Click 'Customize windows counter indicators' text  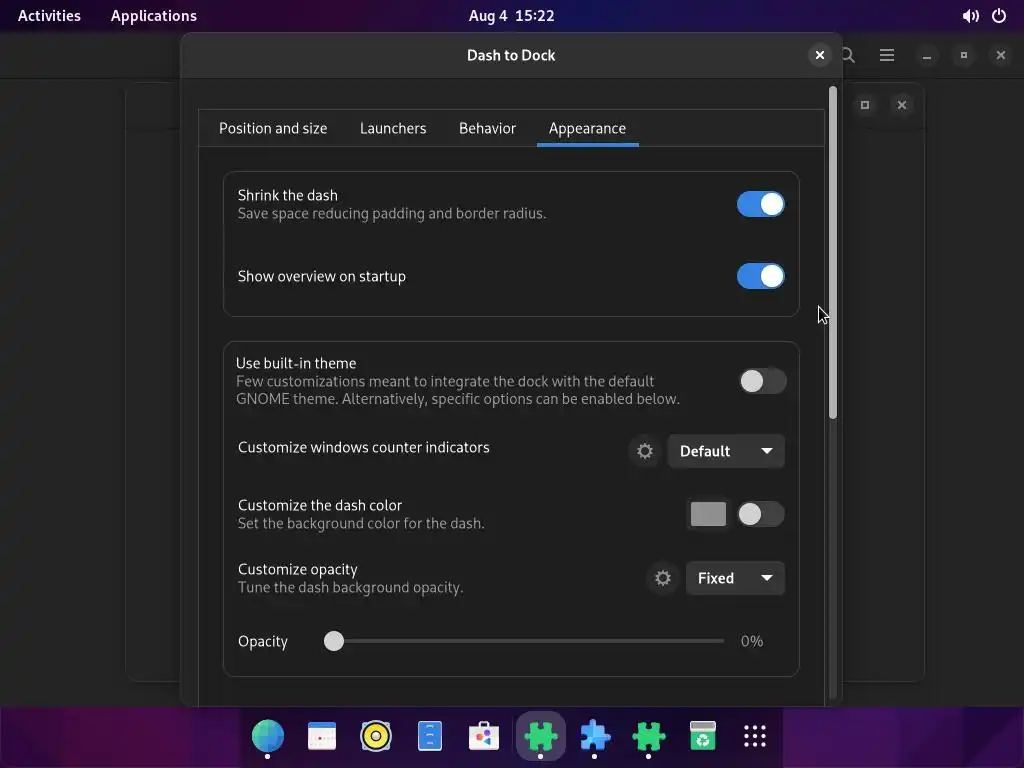tap(364, 447)
